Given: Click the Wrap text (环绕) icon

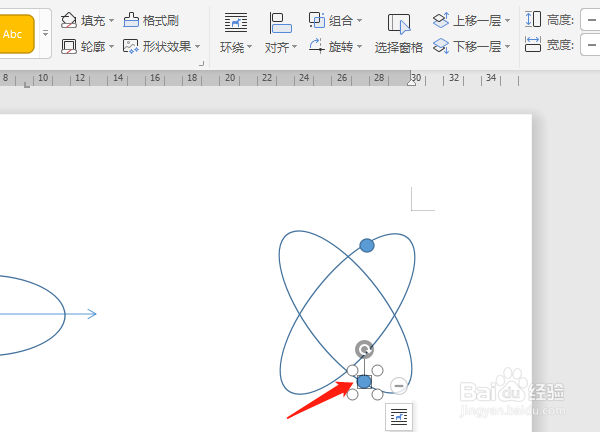Looking at the screenshot, I should (x=236, y=23).
